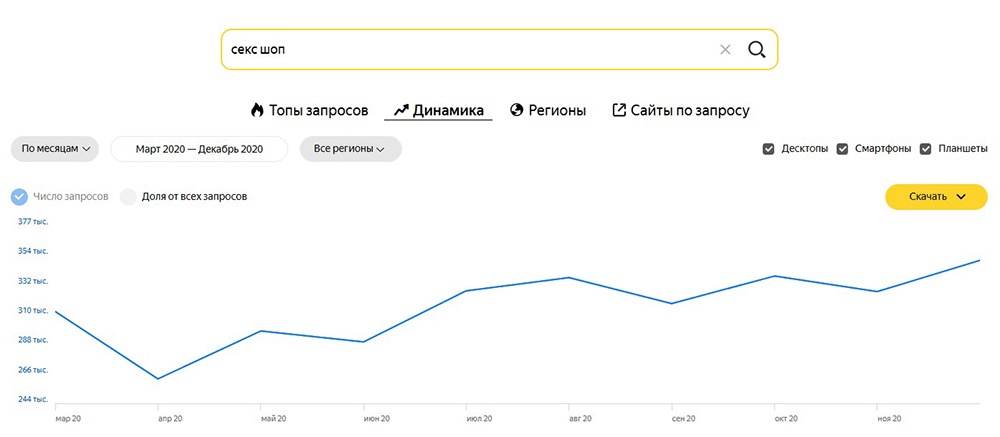Click the 354 тыс. axis label
The image size is (1000, 437).
click(x=34, y=251)
